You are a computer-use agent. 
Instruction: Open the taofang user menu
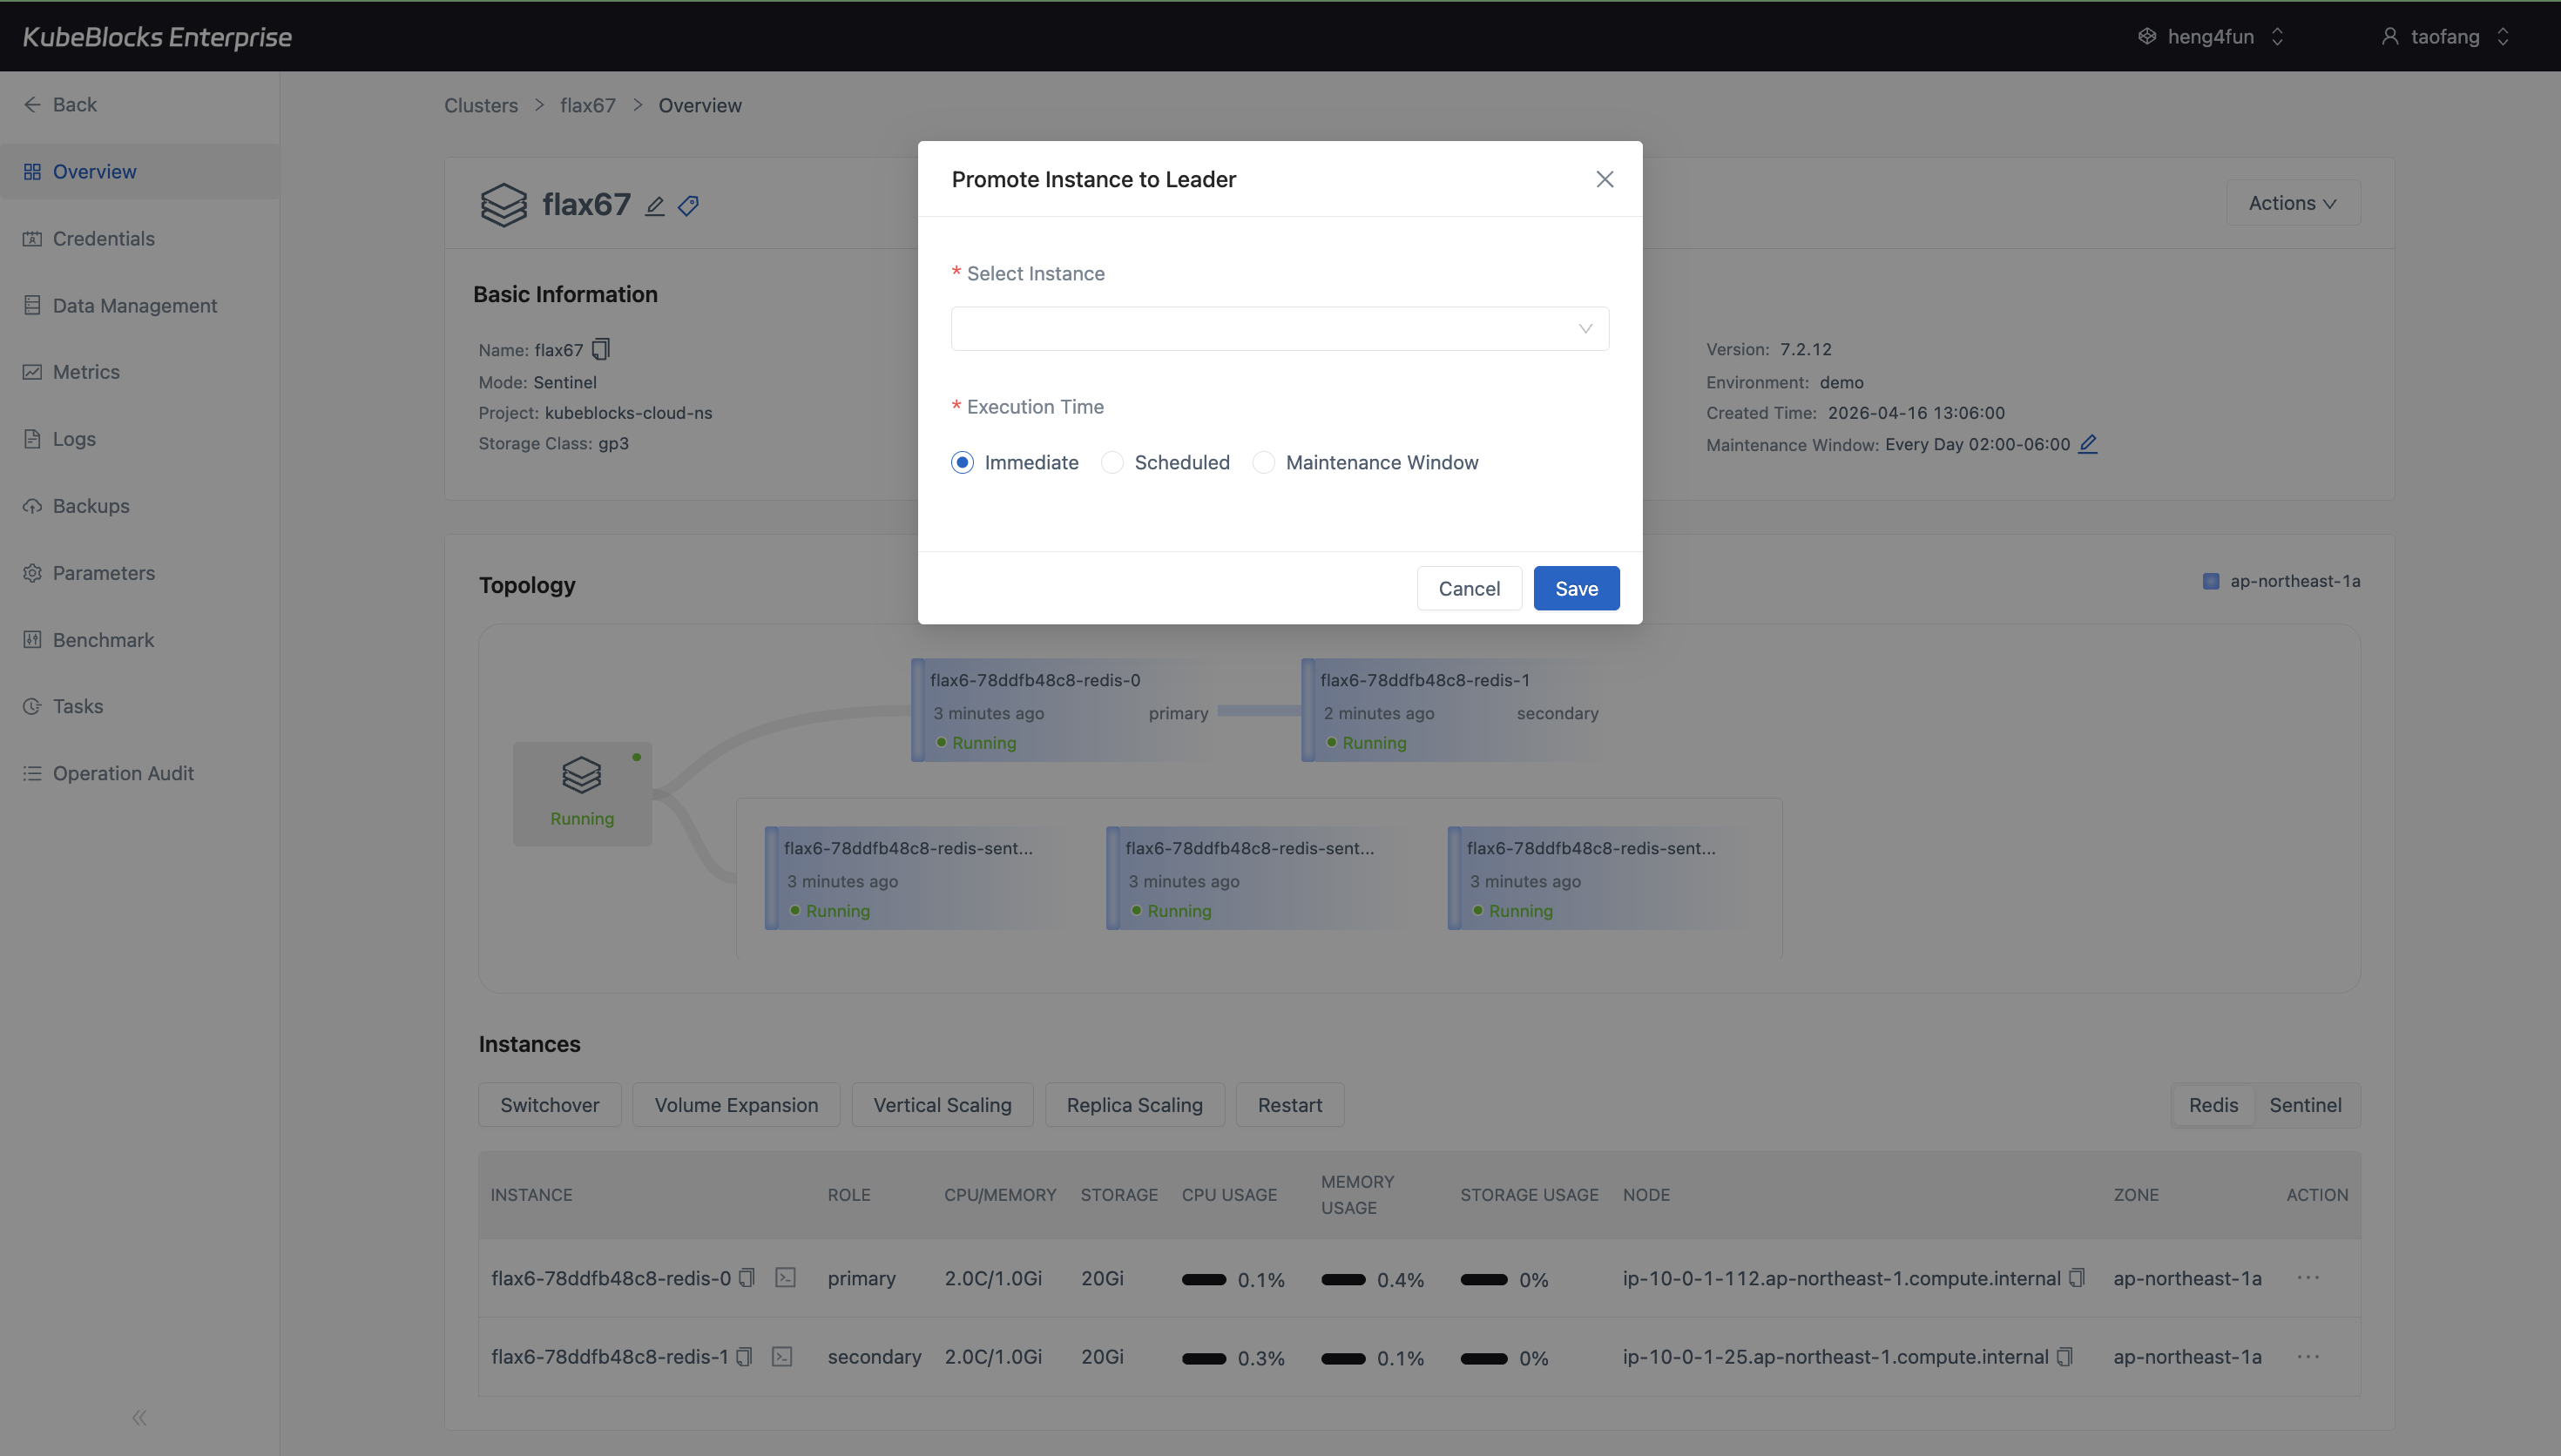(2445, 36)
